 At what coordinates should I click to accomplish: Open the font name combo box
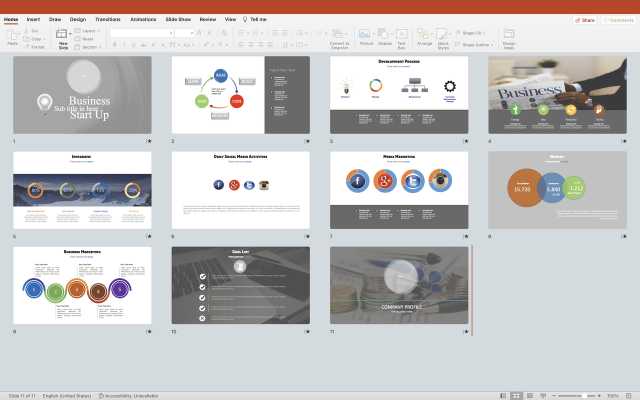[140, 32]
